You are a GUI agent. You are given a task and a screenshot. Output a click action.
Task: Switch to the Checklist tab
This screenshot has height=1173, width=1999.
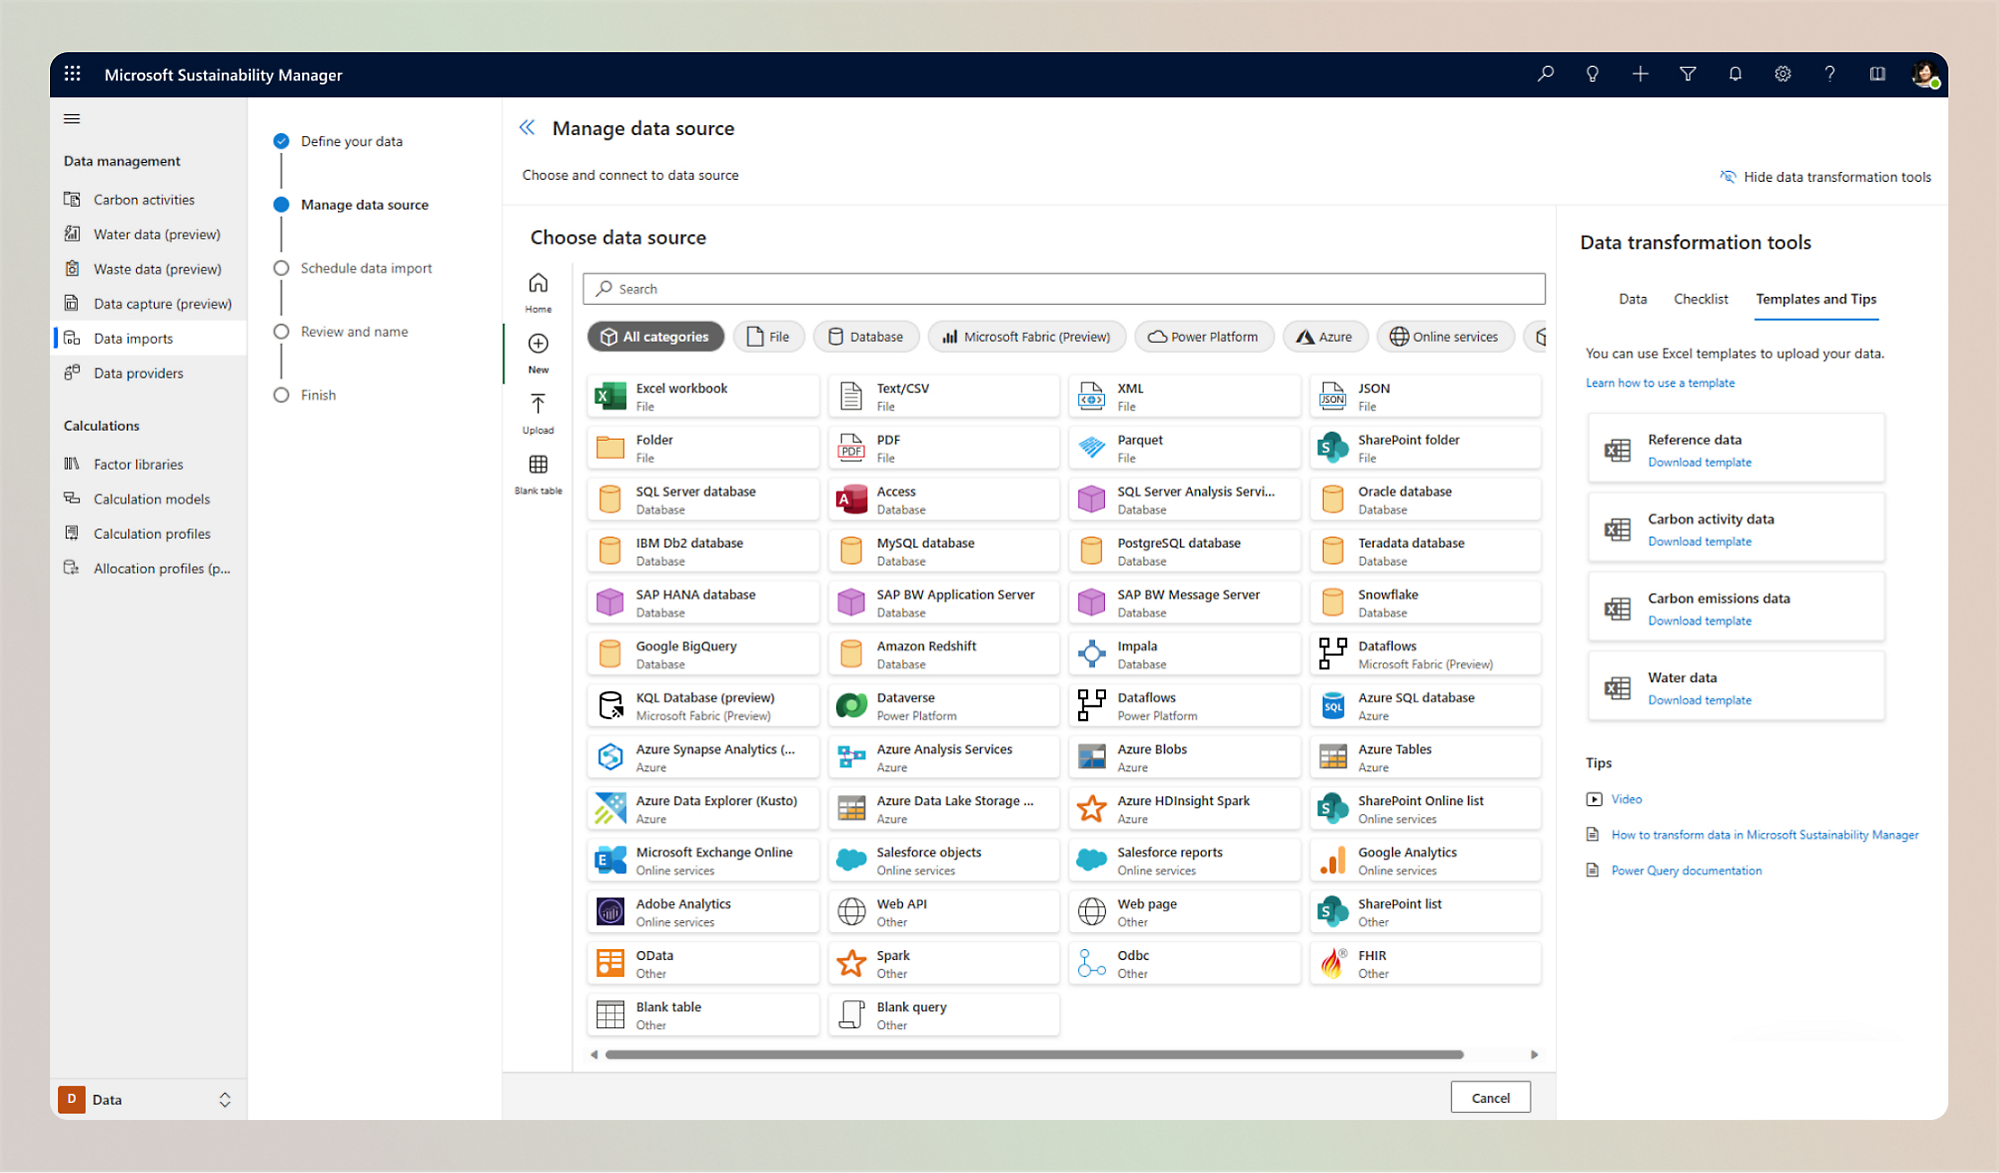pyautogui.click(x=1699, y=297)
